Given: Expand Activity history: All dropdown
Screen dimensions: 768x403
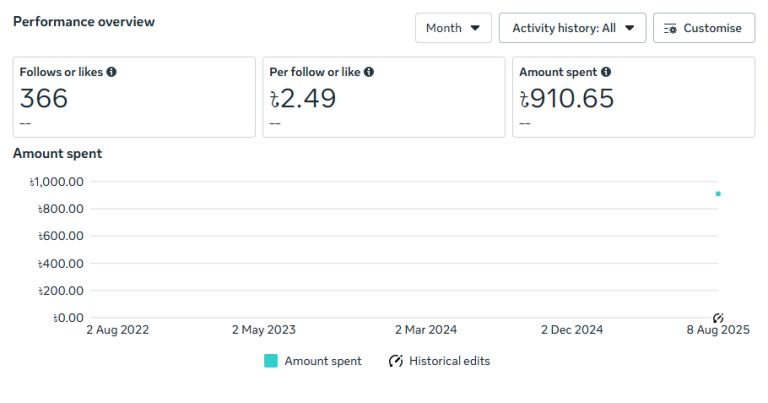Looking at the screenshot, I should (572, 28).
